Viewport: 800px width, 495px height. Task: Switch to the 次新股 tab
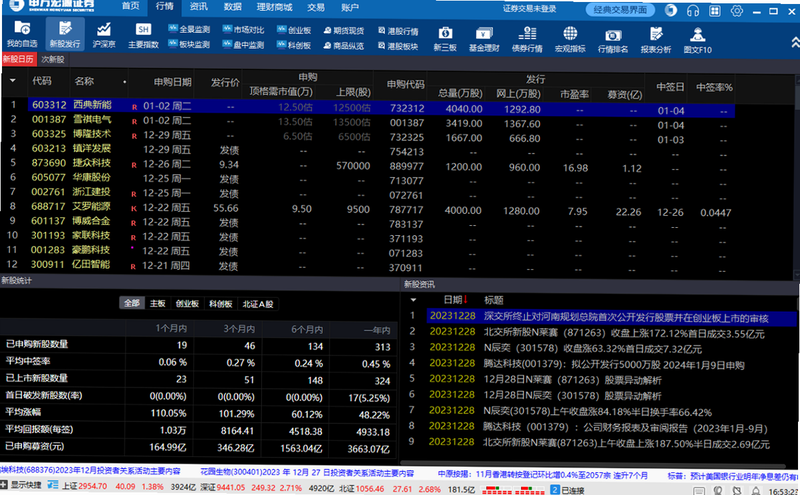click(53, 59)
